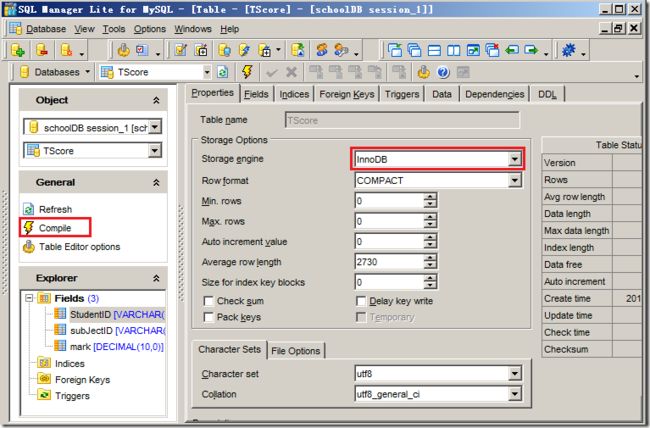
Task: Click the refresh icon next to TScore combo
Action: click(x=223, y=72)
